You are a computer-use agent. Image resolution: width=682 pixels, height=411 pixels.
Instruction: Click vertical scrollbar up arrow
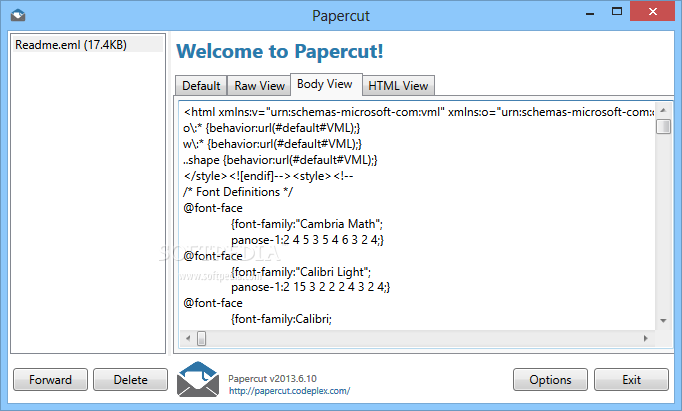(663, 110)
